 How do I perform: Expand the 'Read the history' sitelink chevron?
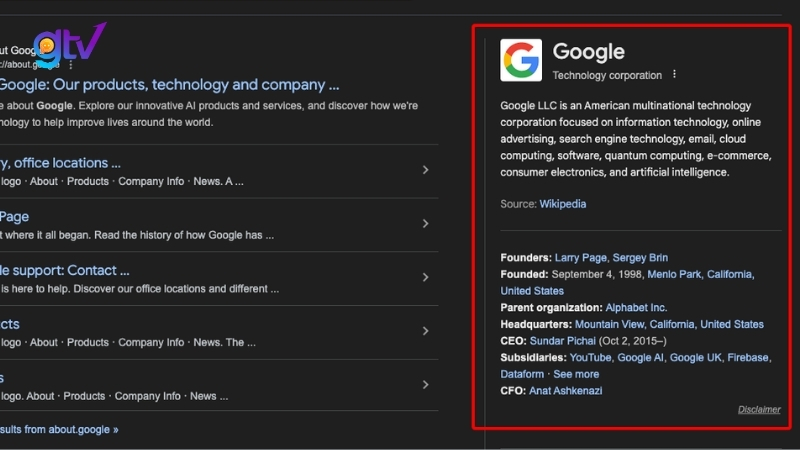click(426, 223)
